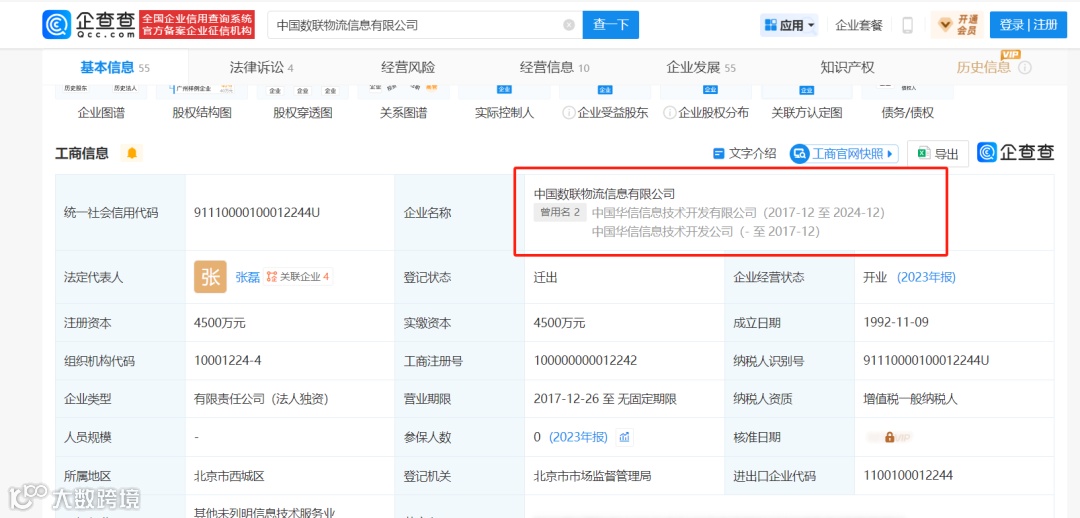Image resolution: width=1080 pixels, height=518 pixels.
Task: Open the 应用 dropdown menu
Action: tap(789, 25)
